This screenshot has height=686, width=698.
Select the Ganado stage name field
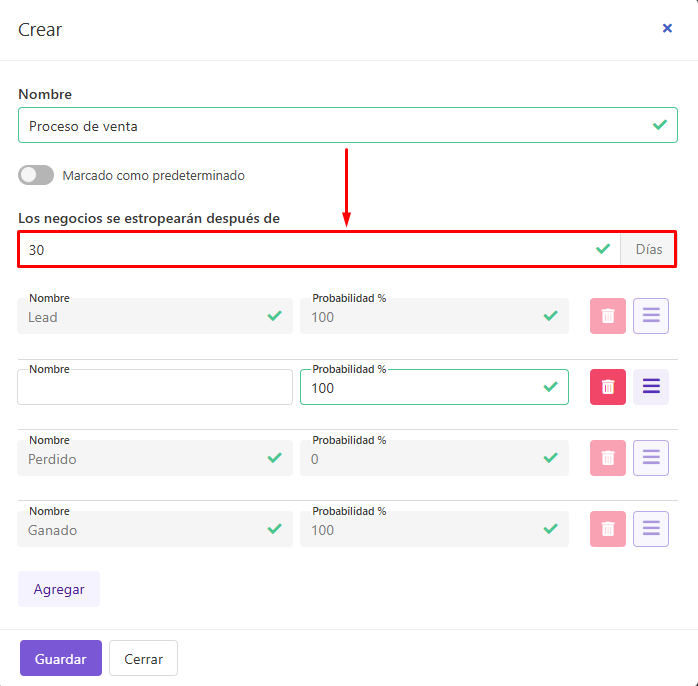(155, 529)
